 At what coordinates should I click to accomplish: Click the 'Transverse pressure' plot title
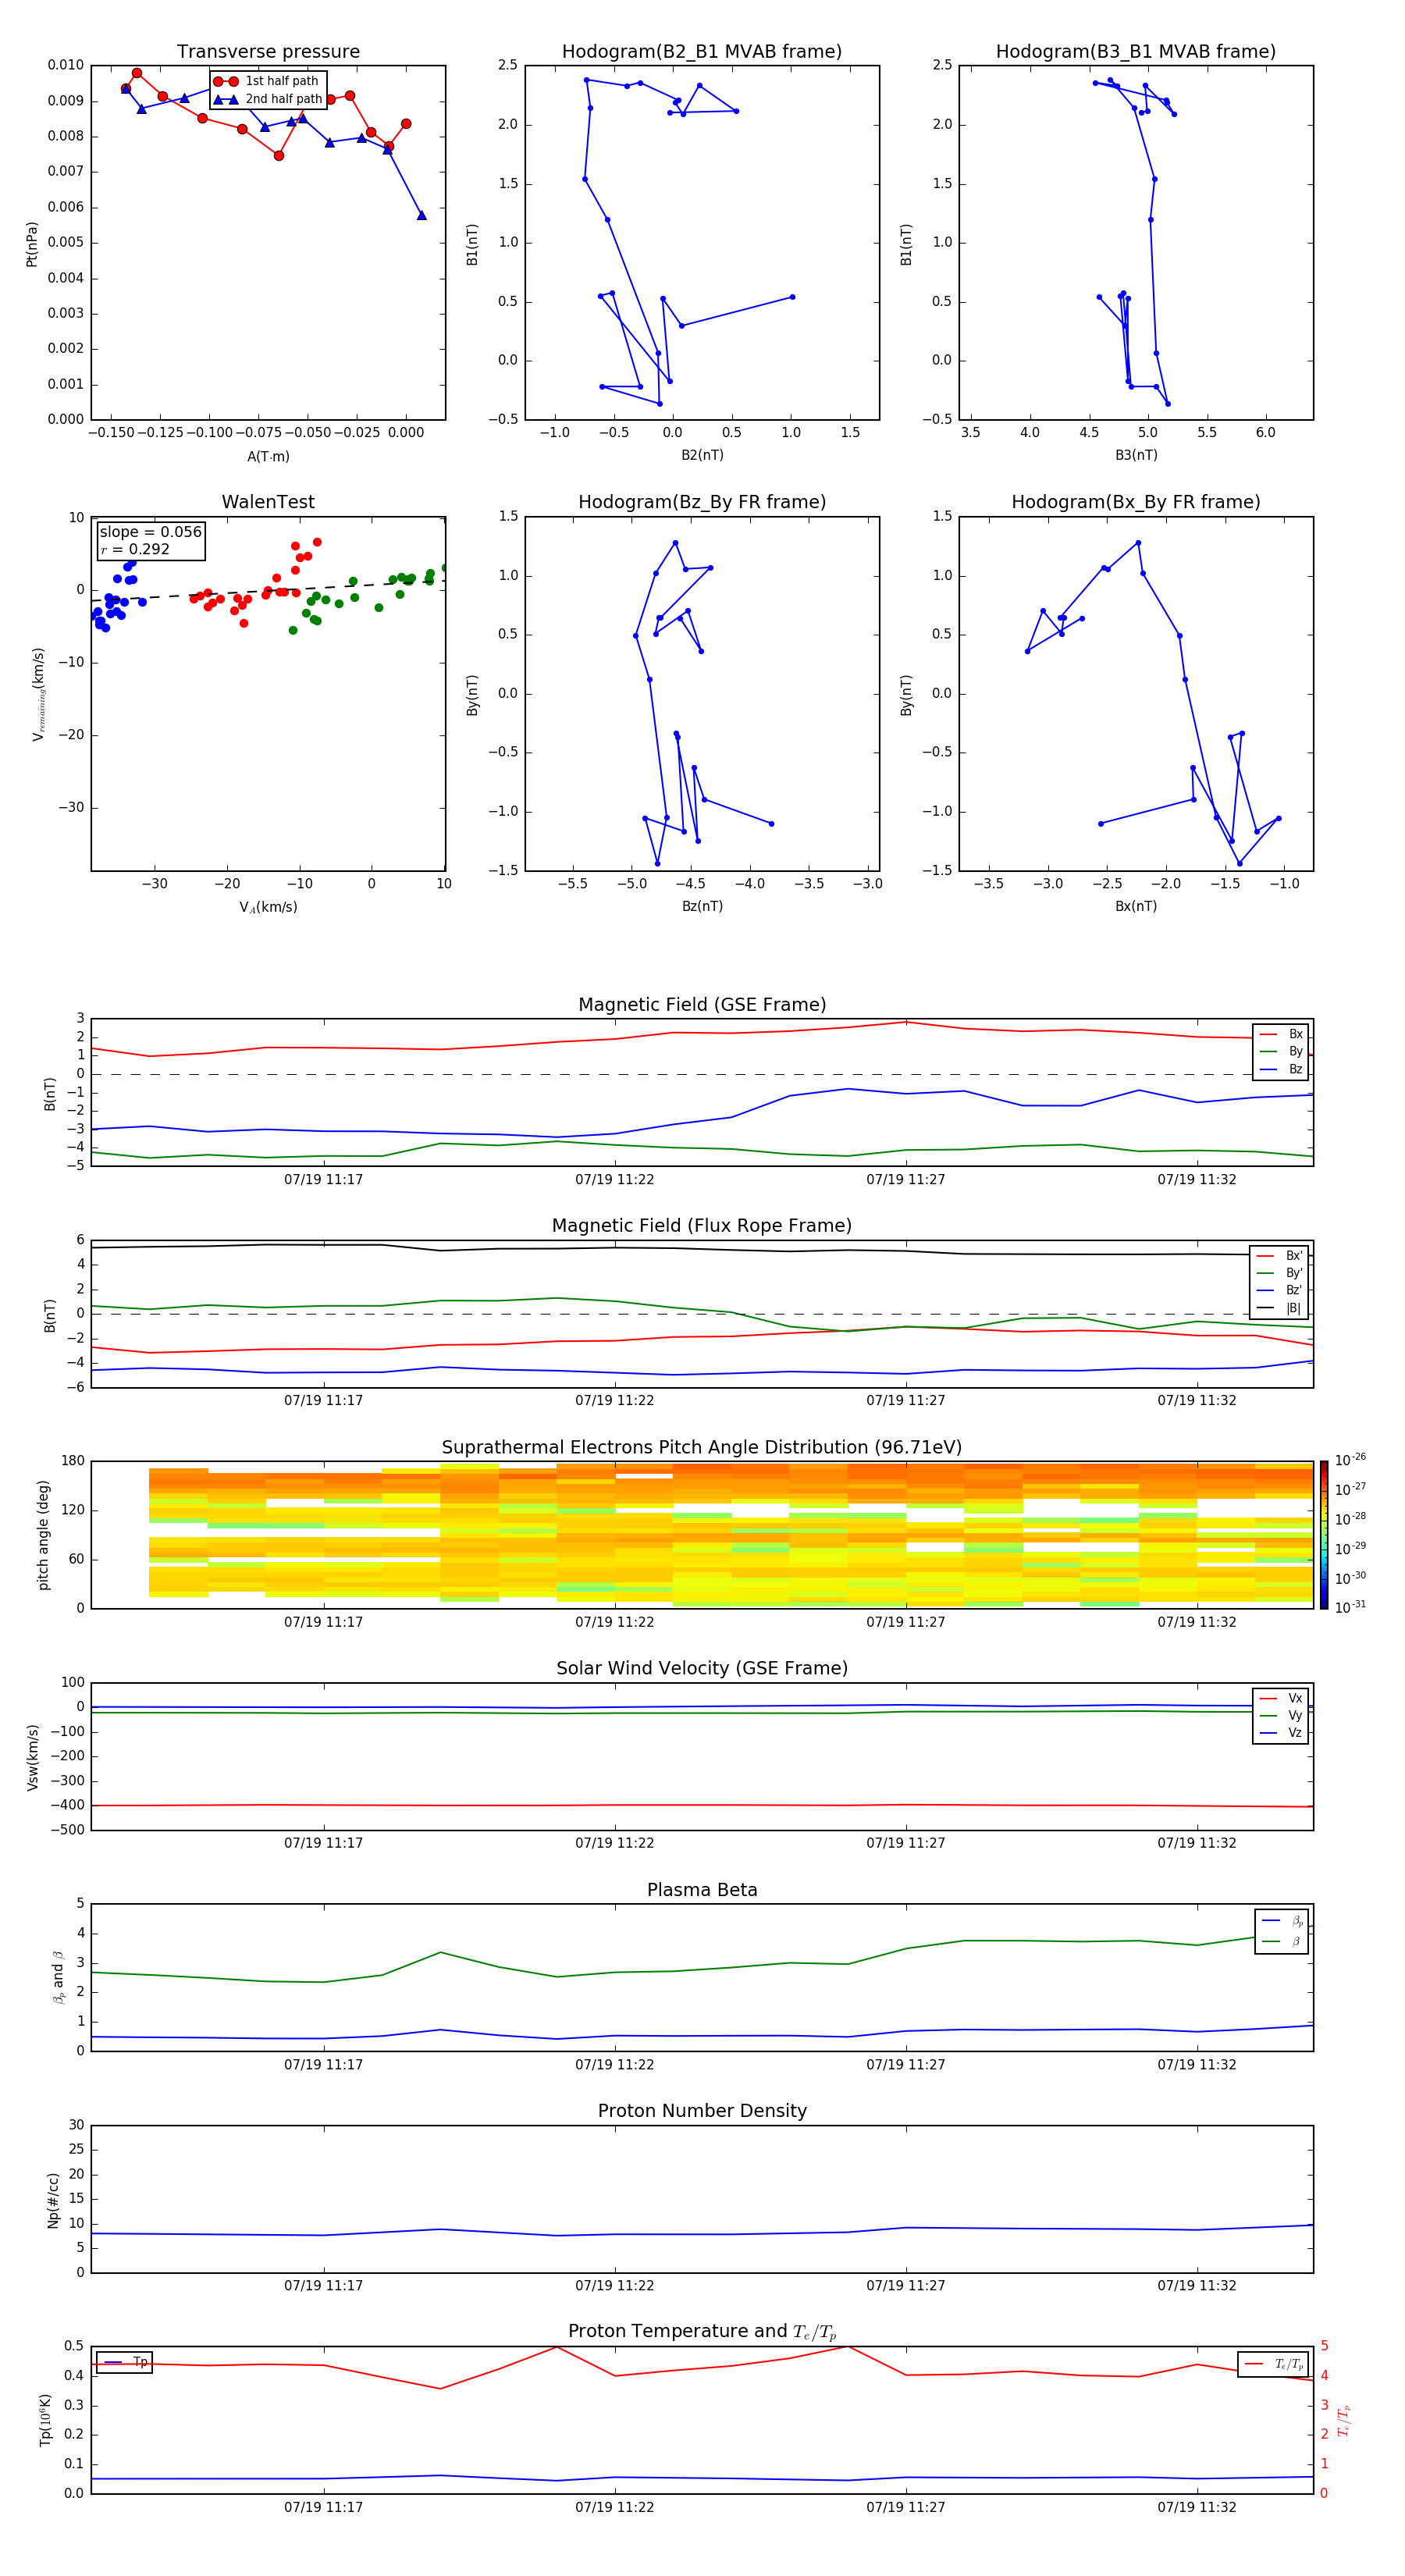(268, 52)
